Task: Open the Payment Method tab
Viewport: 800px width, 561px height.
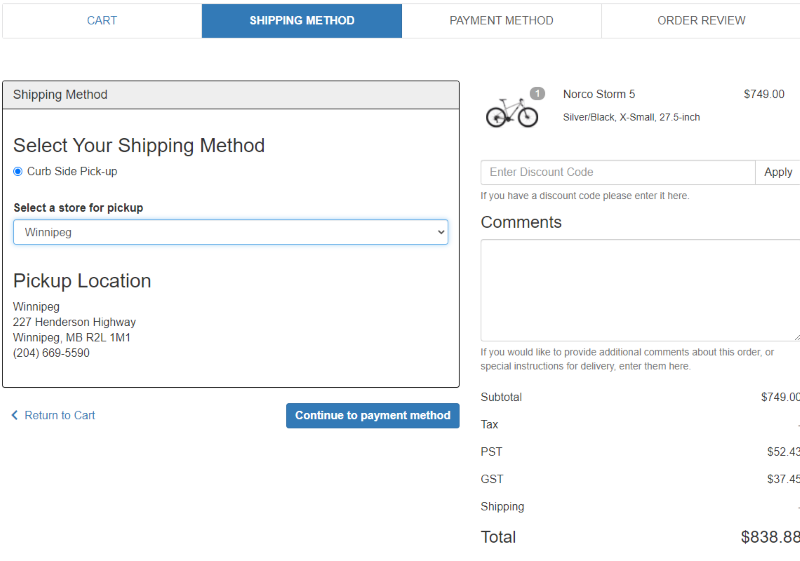Action: pyautogui.click(x=501, y=21)
